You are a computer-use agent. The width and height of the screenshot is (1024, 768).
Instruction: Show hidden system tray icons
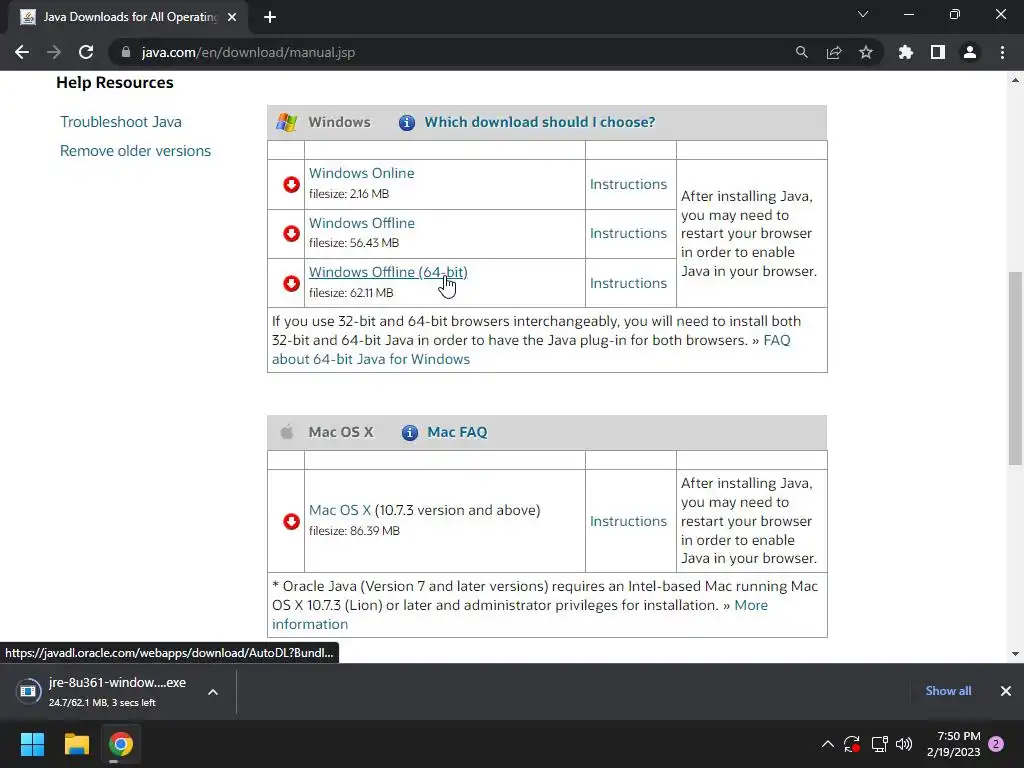click(827, 744)
